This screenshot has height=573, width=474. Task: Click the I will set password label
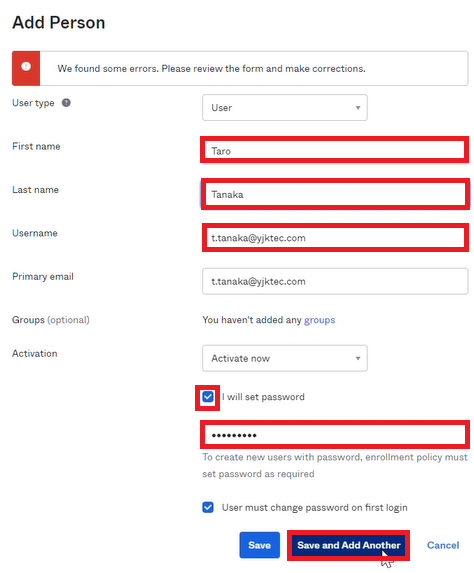tap(263, 397)
